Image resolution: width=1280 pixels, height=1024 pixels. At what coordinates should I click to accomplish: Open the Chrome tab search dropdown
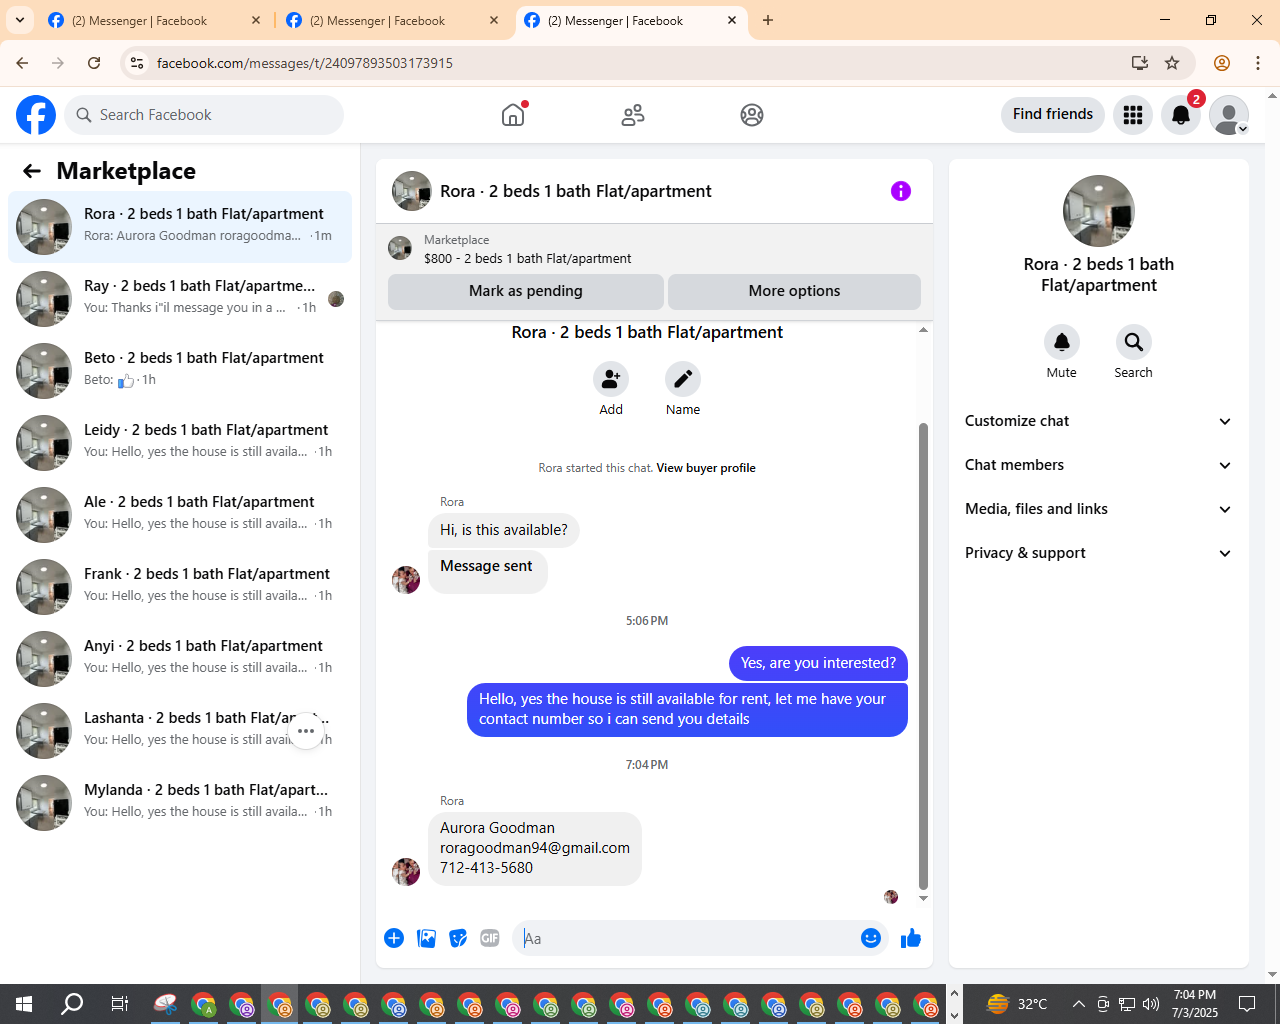coord(19,20)
